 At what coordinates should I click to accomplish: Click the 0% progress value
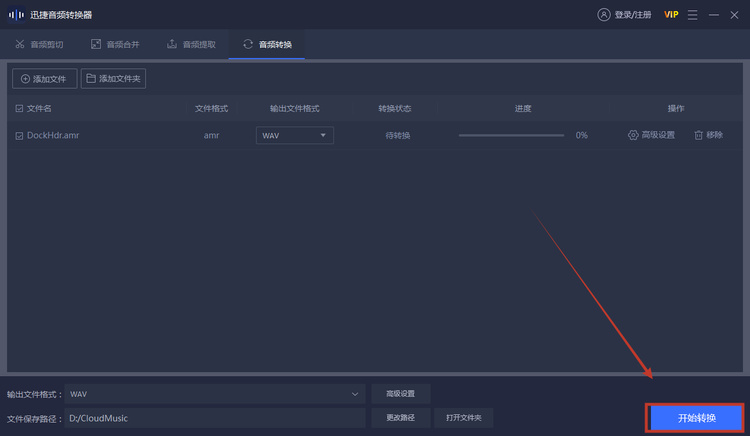click(582, 135)
